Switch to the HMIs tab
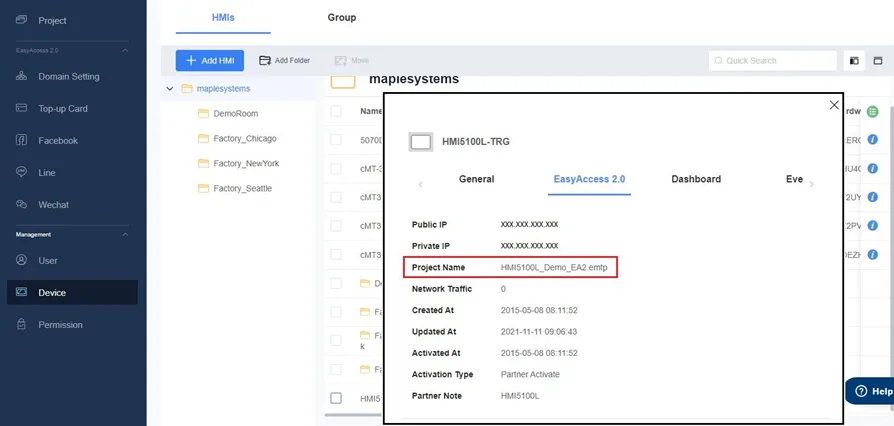This screenshot has height=426, width=894. point(223,18)
